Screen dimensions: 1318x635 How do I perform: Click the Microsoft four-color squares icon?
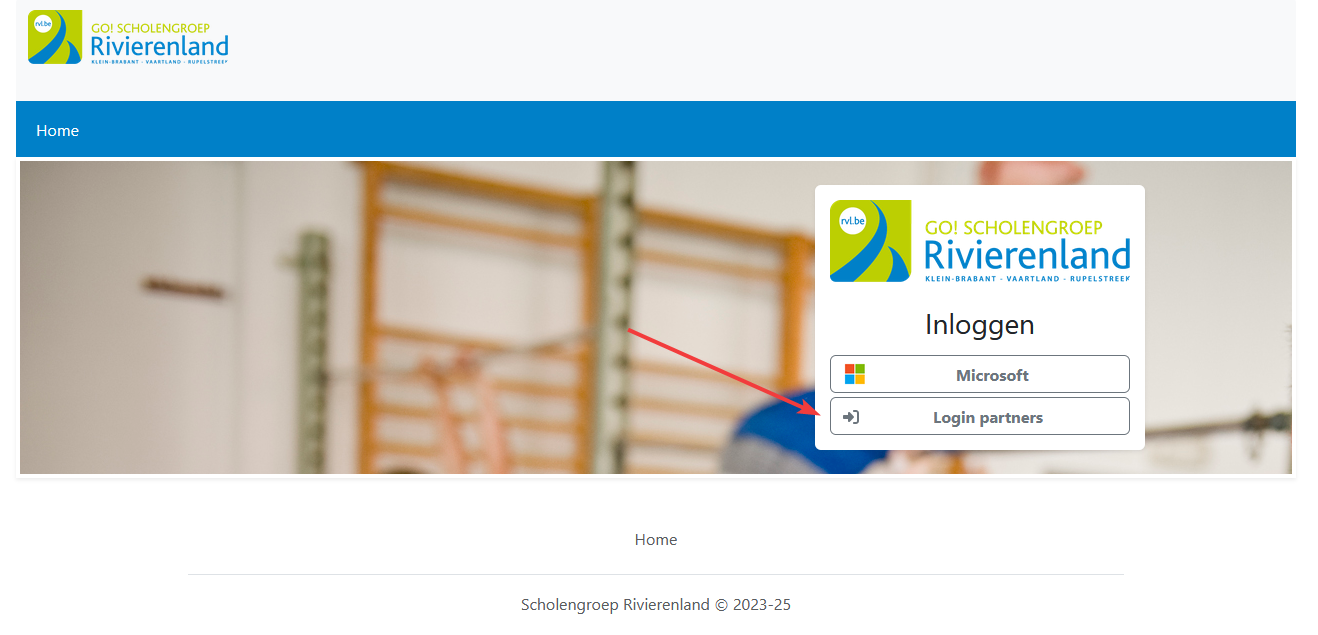[x=854, y=375]
